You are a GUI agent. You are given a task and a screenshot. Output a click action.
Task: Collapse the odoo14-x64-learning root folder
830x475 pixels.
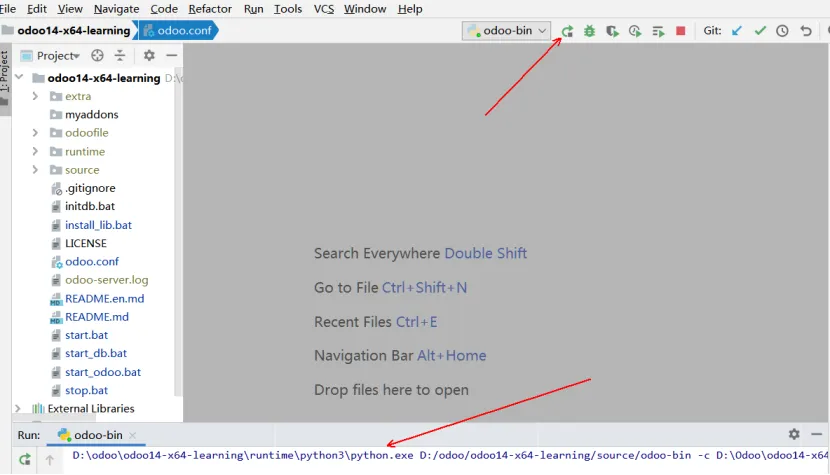click(19, 77)
